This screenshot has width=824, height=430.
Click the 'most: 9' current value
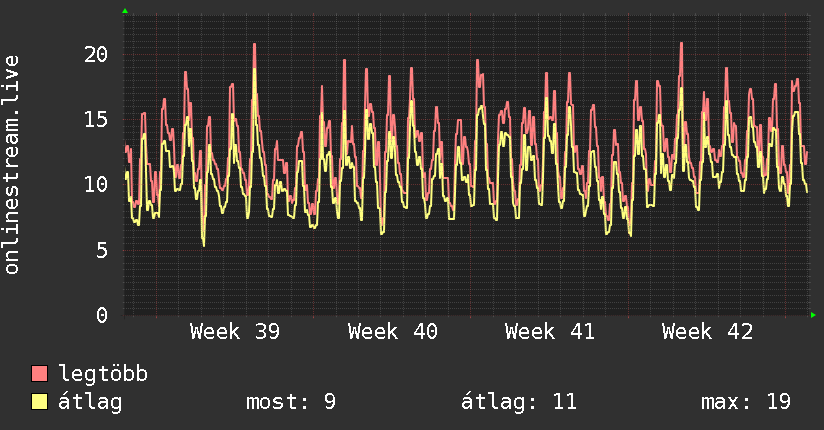click(291, 402)
